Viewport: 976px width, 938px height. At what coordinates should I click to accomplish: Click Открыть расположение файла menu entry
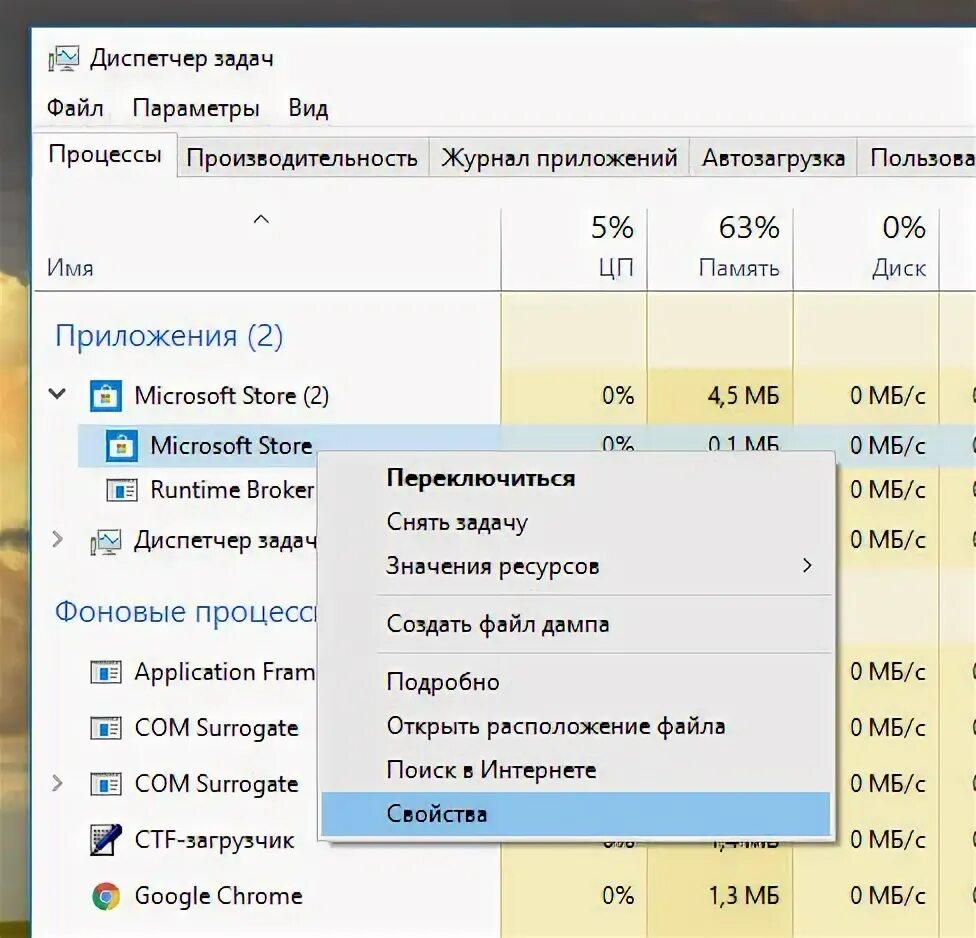click(556, 726)
